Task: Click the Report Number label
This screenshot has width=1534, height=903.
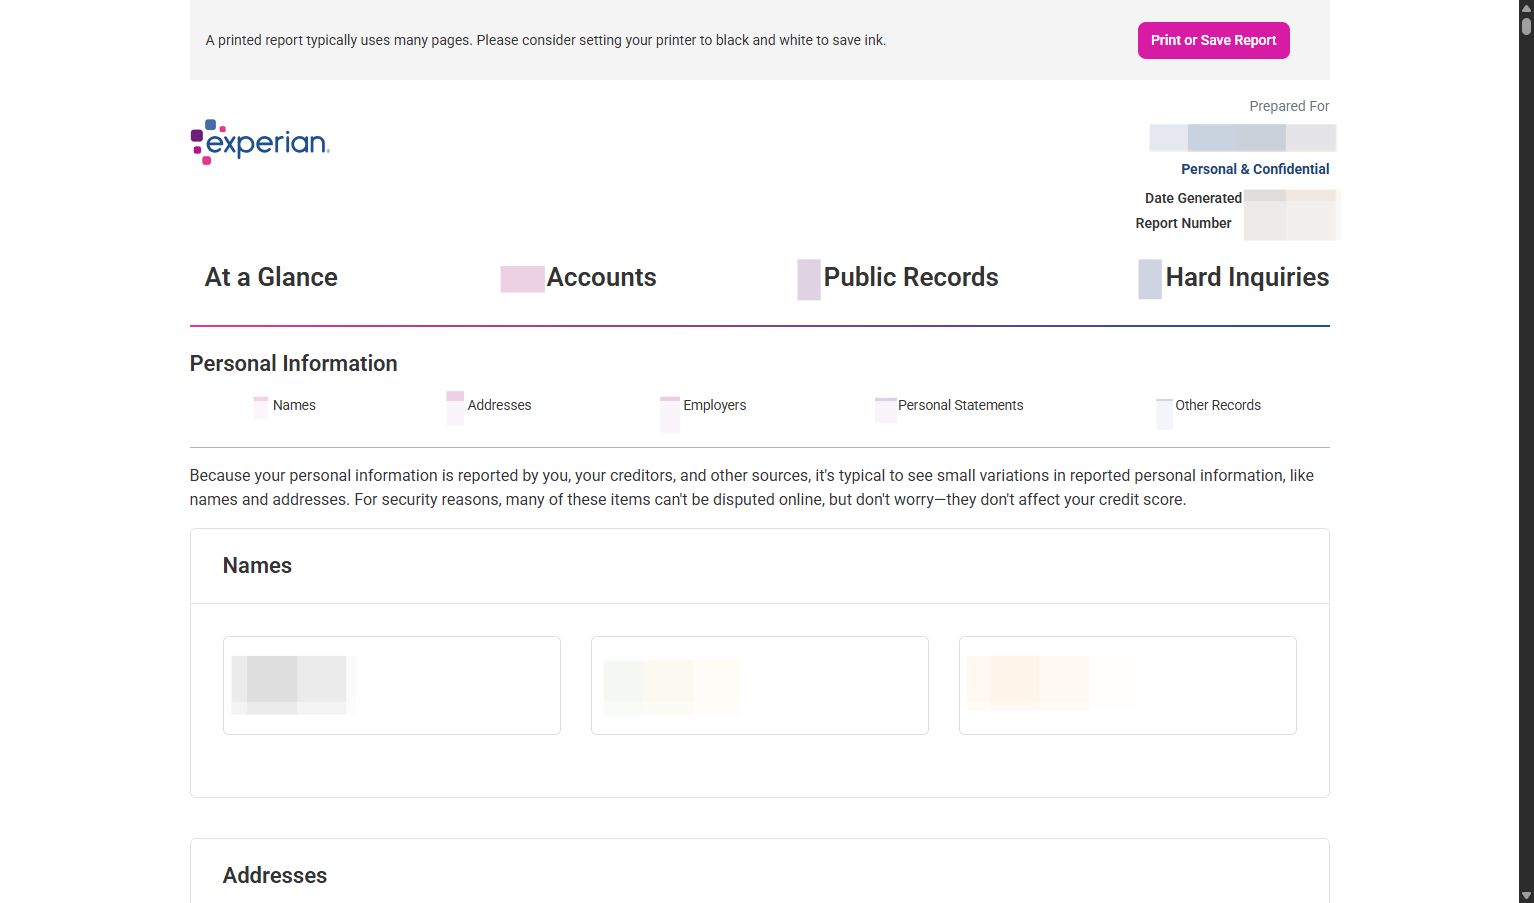Action: (1183, 223)
